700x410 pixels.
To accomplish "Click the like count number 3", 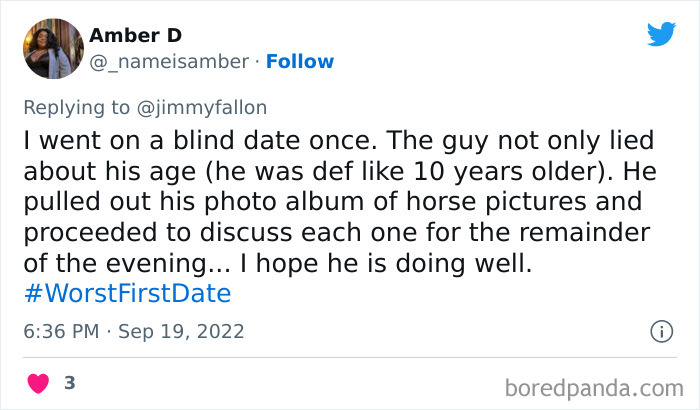I will pos(70,383).
